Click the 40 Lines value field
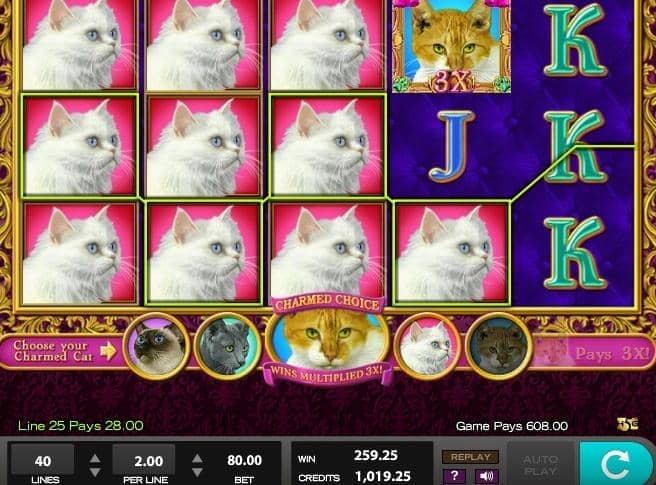 coord(43,461)
